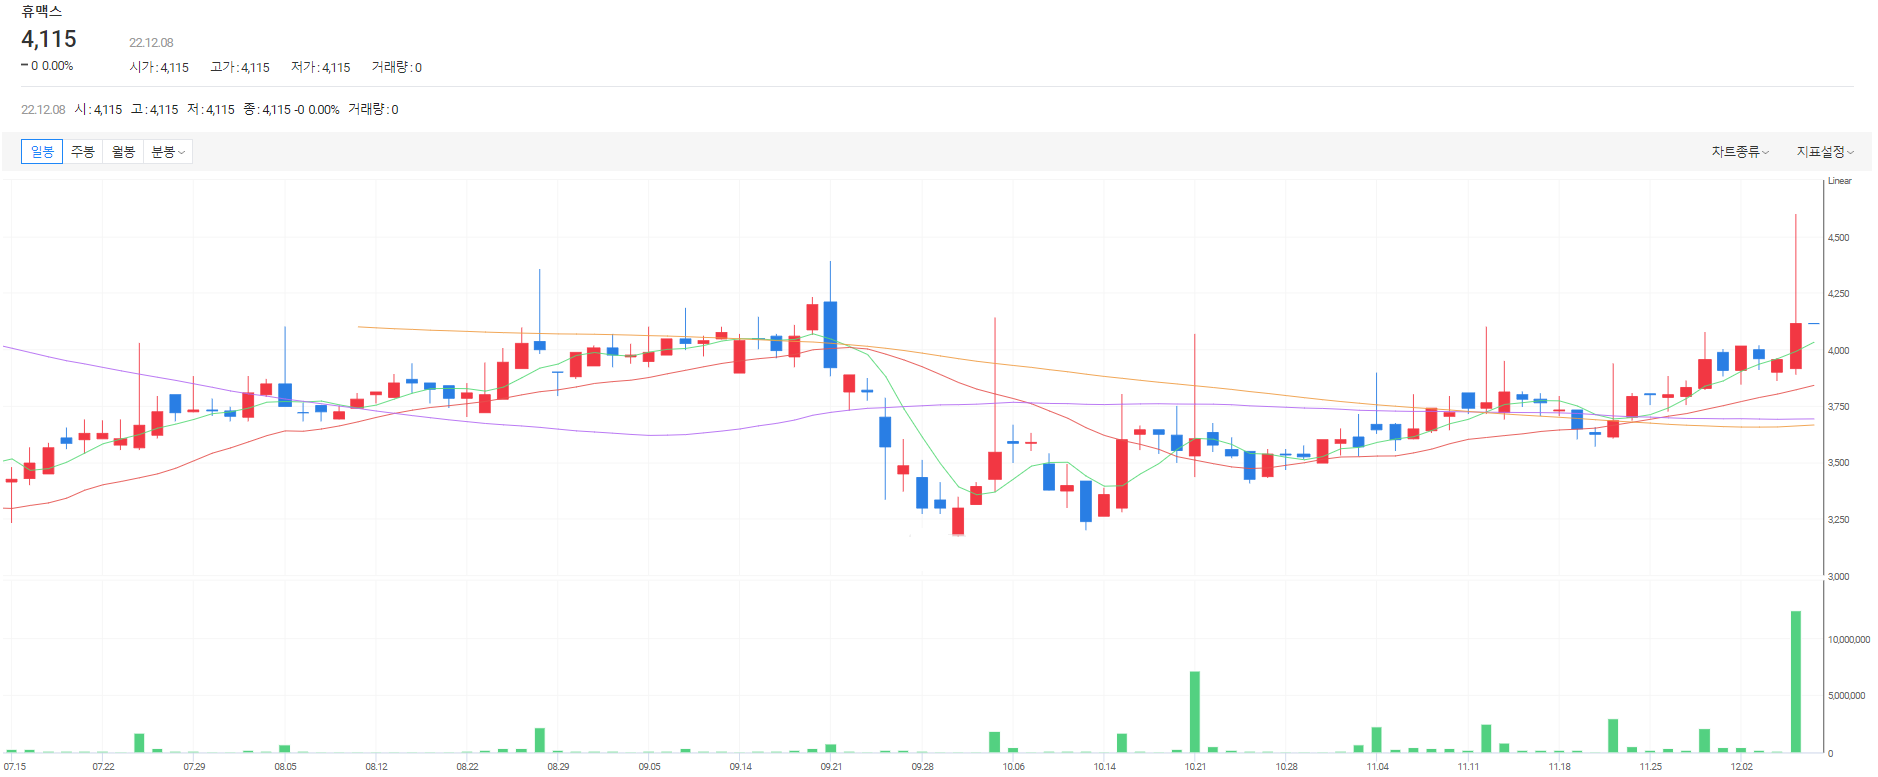Click the 4,500 price axis label

pos(1838,238)
